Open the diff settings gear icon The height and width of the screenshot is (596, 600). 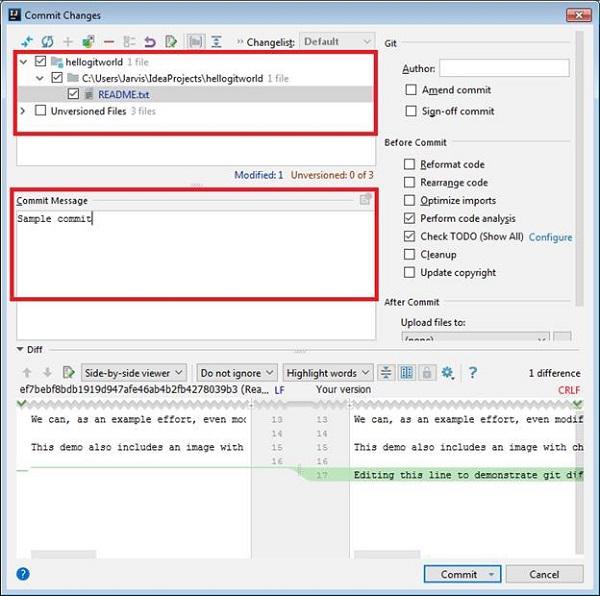click(x=447, y=373)
